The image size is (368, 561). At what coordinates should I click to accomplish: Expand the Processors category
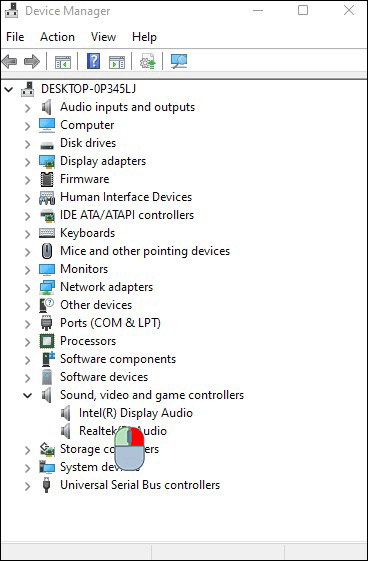(x=28, y=342)
